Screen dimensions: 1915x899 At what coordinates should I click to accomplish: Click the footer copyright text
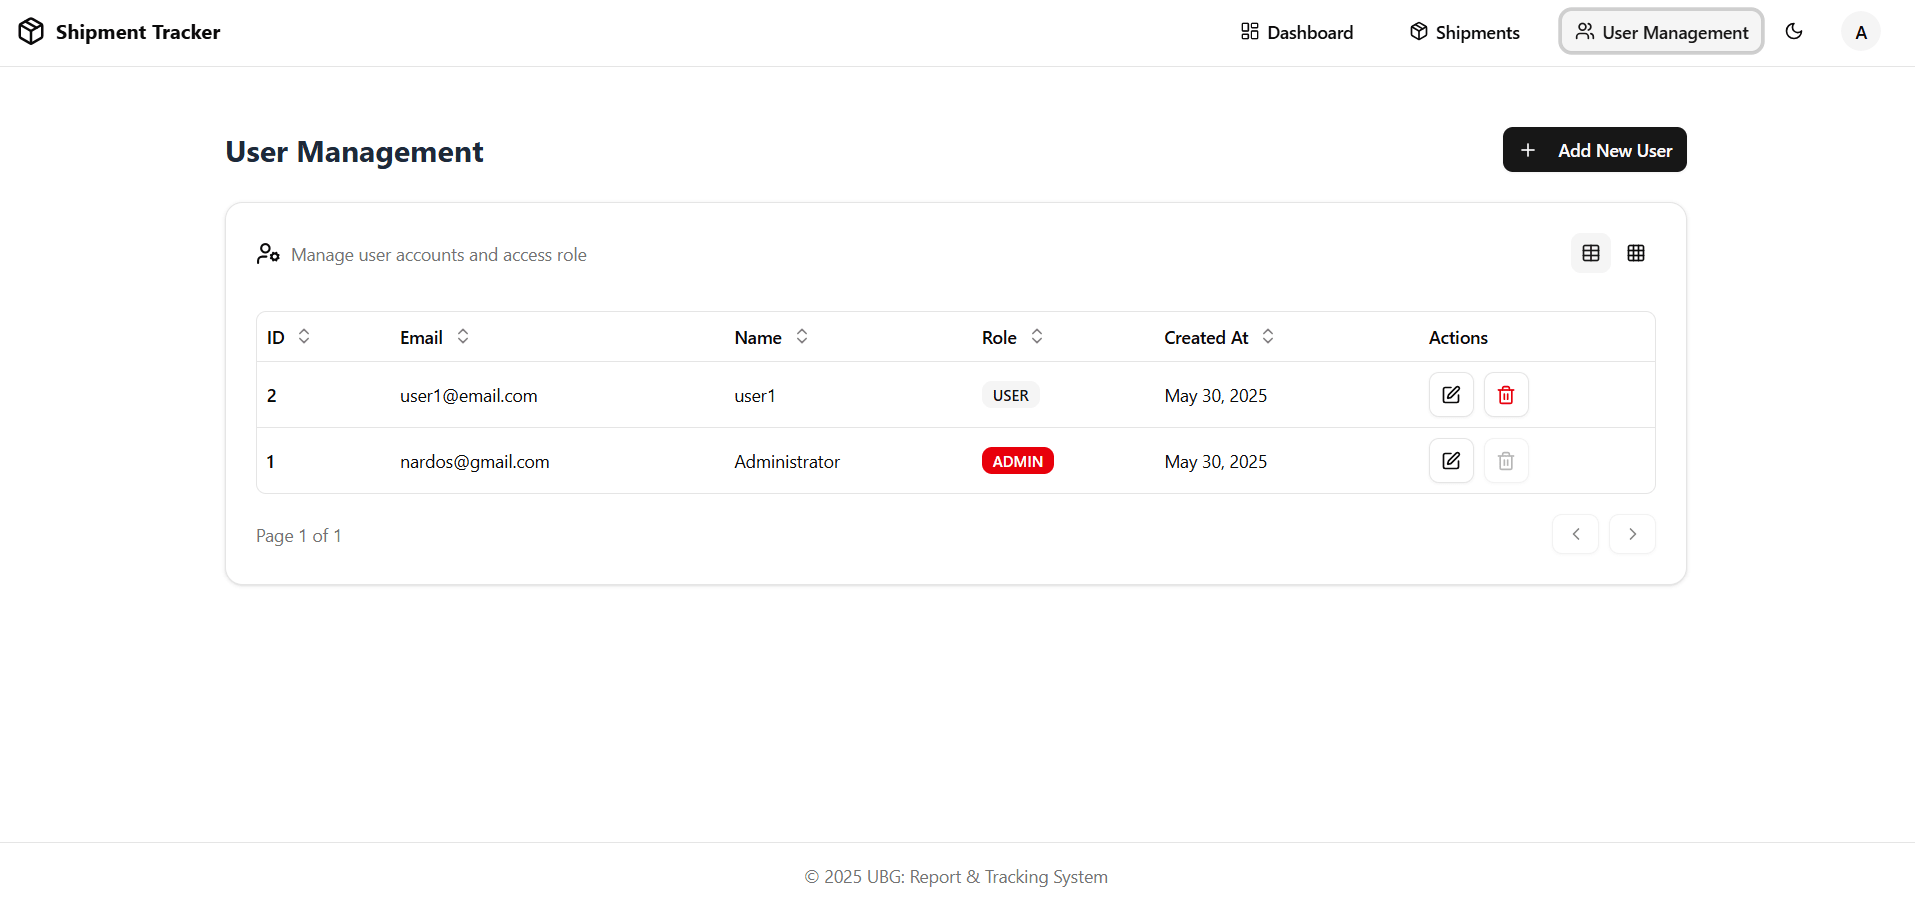957,877
